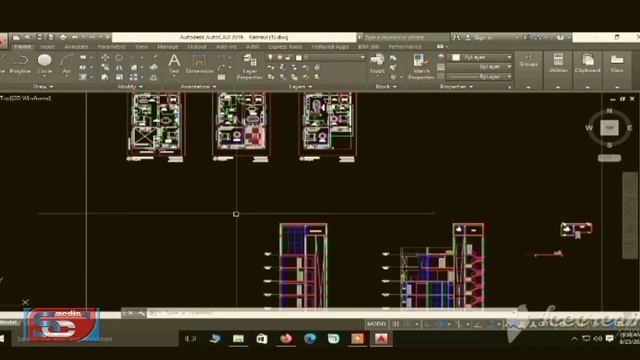This screenshot has height=360, width=640.
Task: Open Microsoft Edge from taskbar
Action: 310,338
